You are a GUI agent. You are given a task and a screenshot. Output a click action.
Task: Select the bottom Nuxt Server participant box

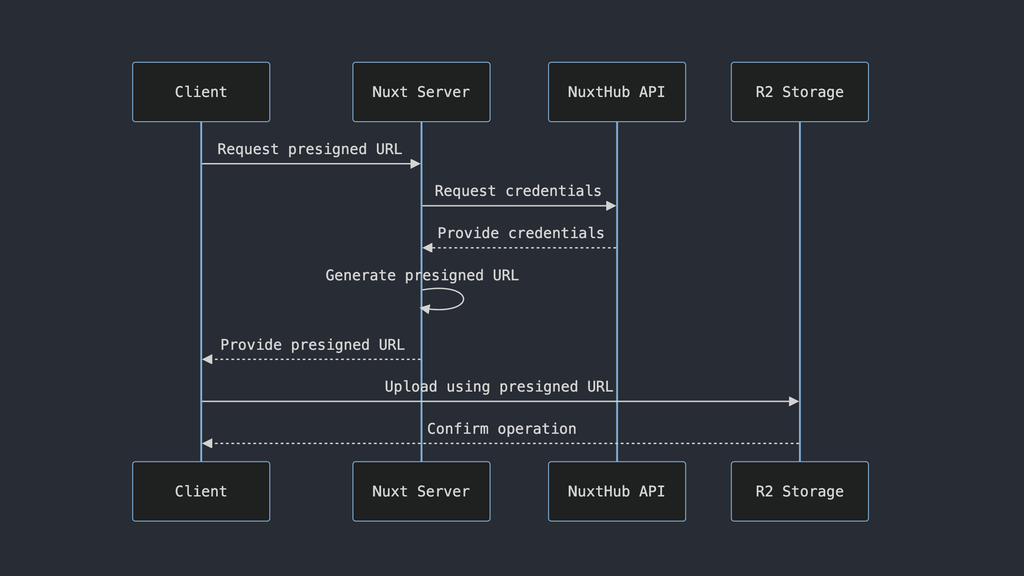pyautogui.click(x=420, y=491)
